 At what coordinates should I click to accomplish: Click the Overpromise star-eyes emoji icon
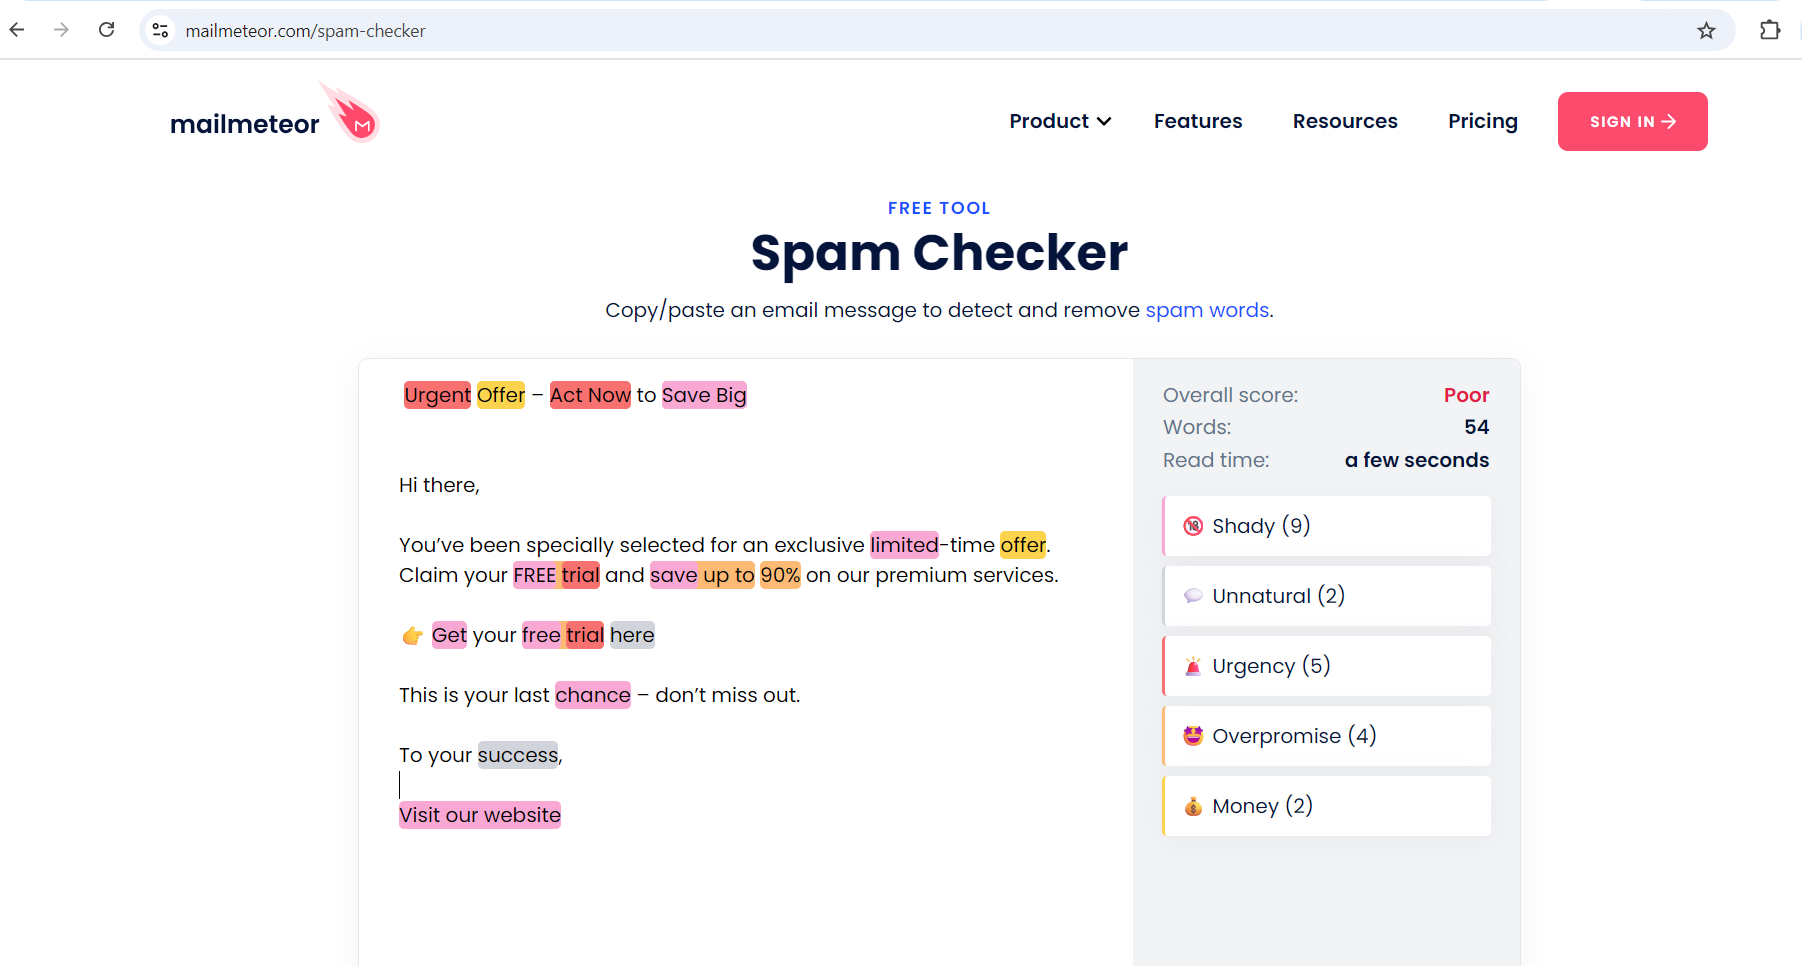(1193, 736)
